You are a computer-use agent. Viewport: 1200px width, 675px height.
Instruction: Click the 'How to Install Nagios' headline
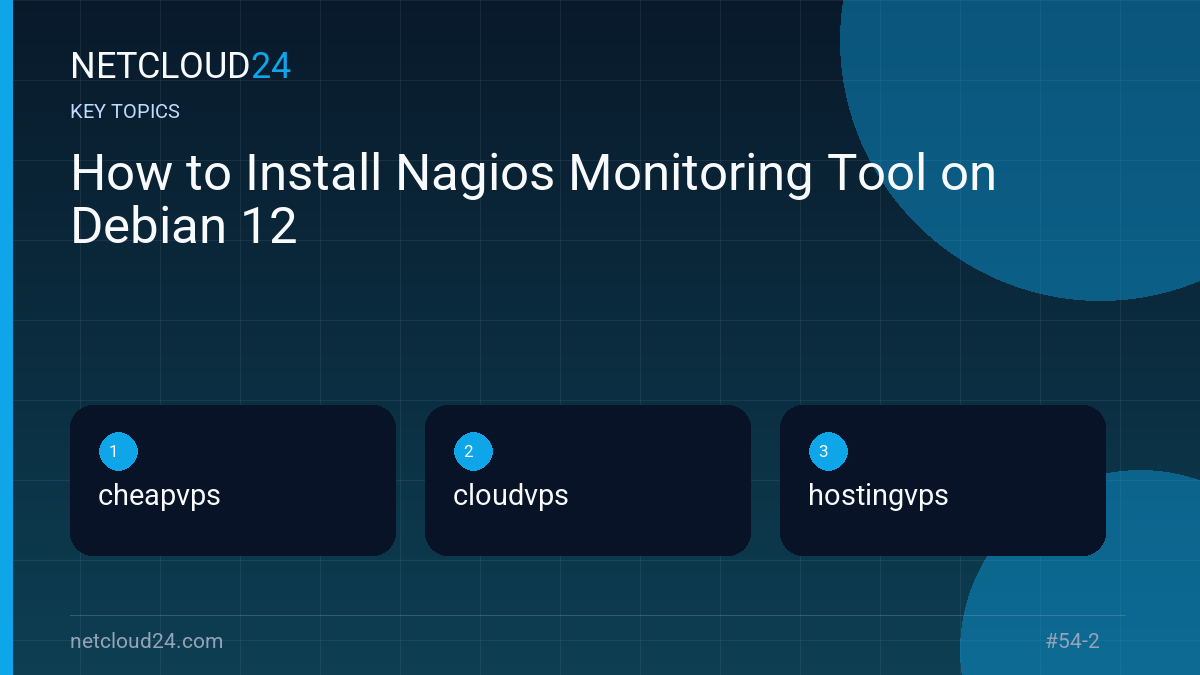(x=534, y=200)
